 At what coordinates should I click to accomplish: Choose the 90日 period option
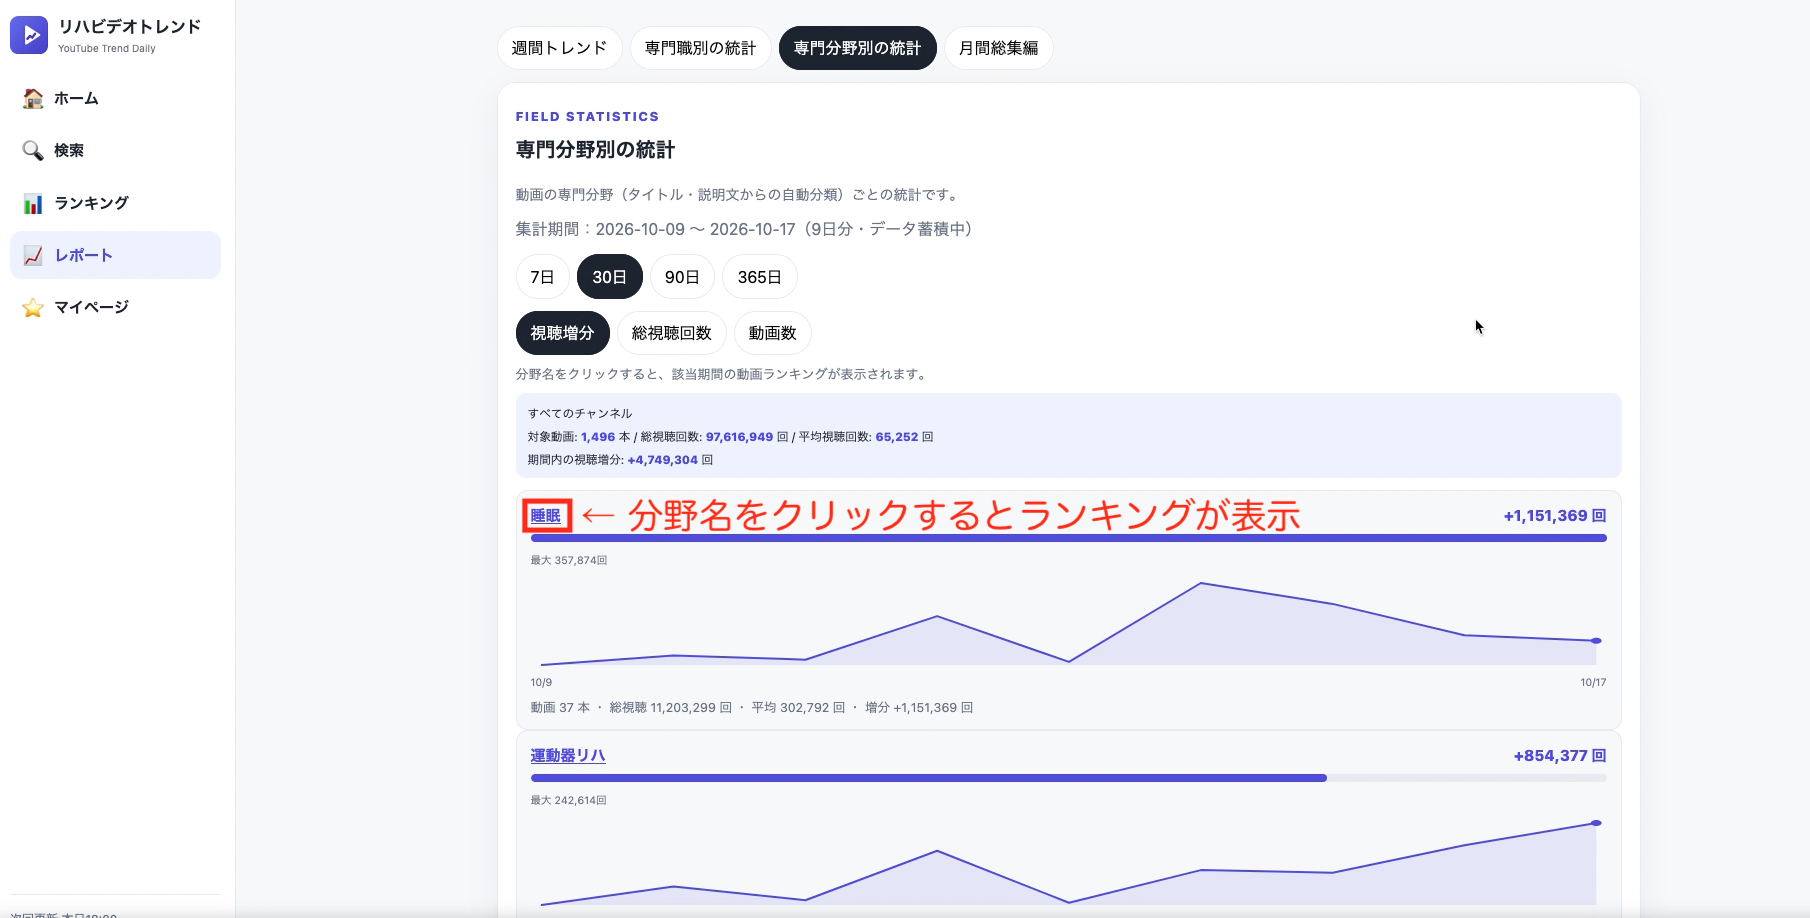pyautogui.click(x=682, y=277)
